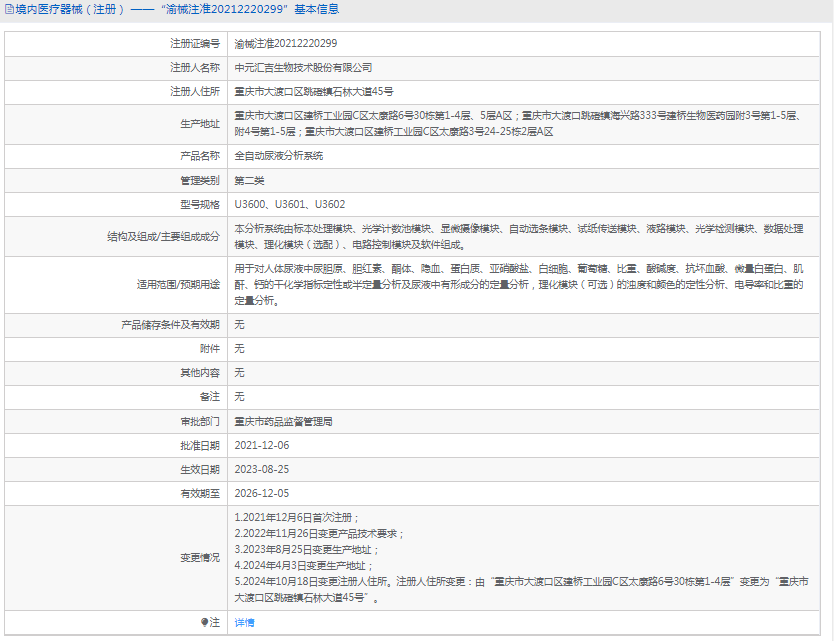Select registrant address 重庆市大渡口区跳磴镇石林大道45号

click(x=314, y=91)
